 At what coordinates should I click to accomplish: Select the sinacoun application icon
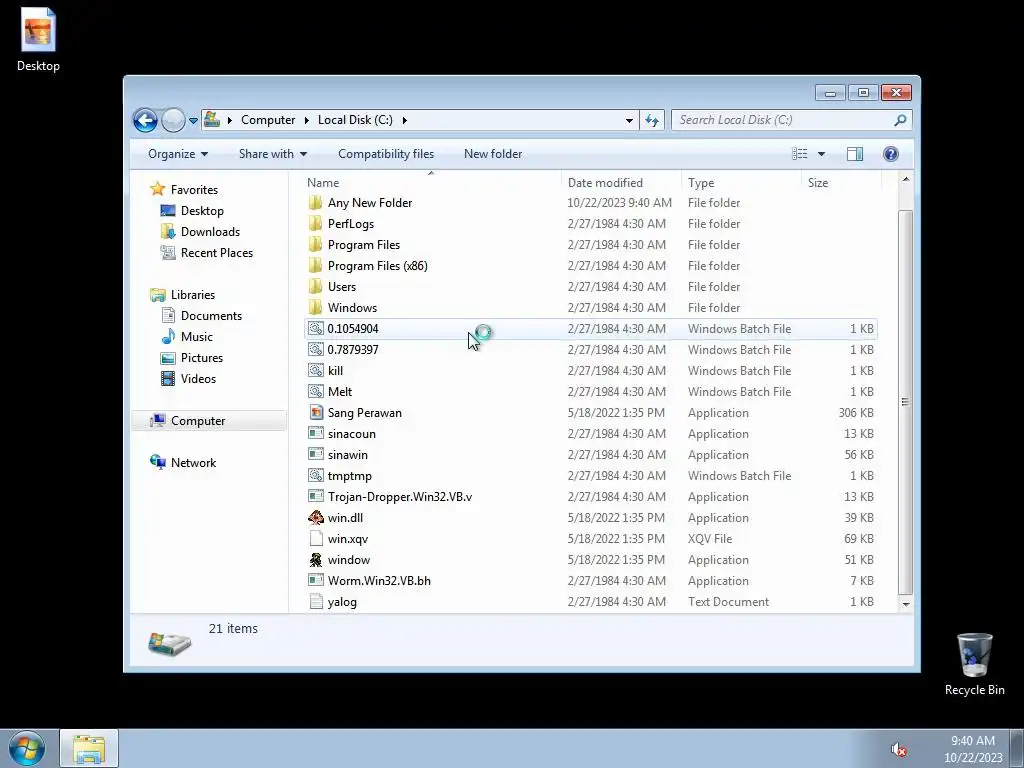(x=315, y=434)
